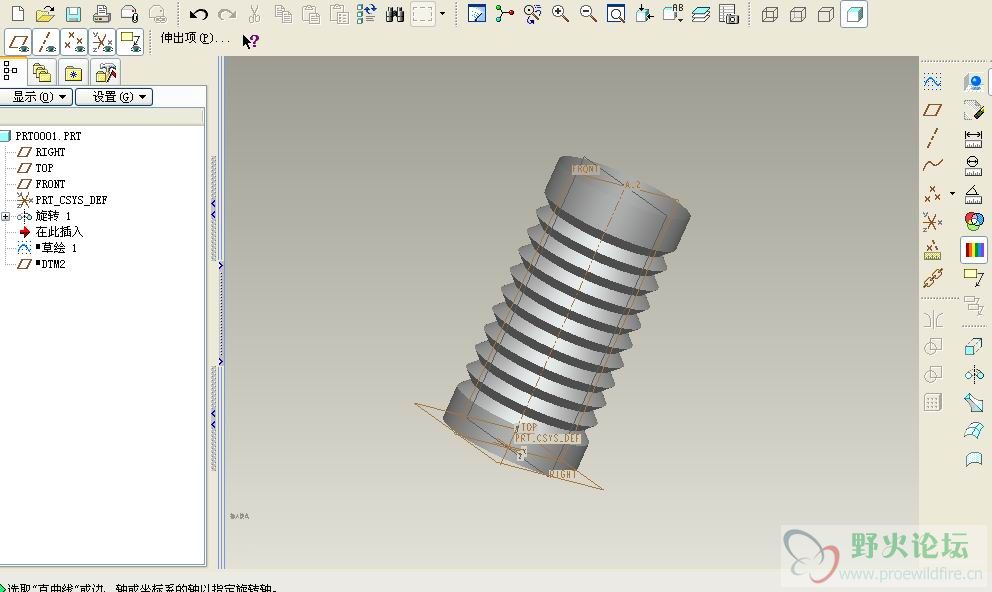Toggle datum axis display
The image size is (992, 592).
[x=46, y=42]
